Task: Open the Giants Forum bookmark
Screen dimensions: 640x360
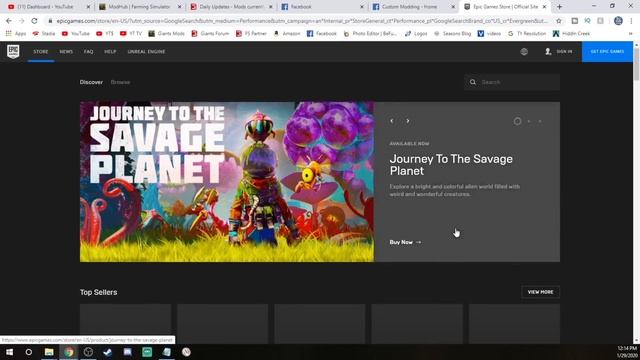Action: [210, 33]
